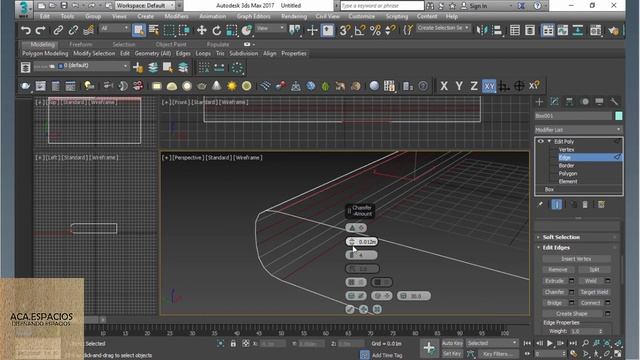Select the Polygon sub-object level

pyautogui.click(x=568, y=173)
